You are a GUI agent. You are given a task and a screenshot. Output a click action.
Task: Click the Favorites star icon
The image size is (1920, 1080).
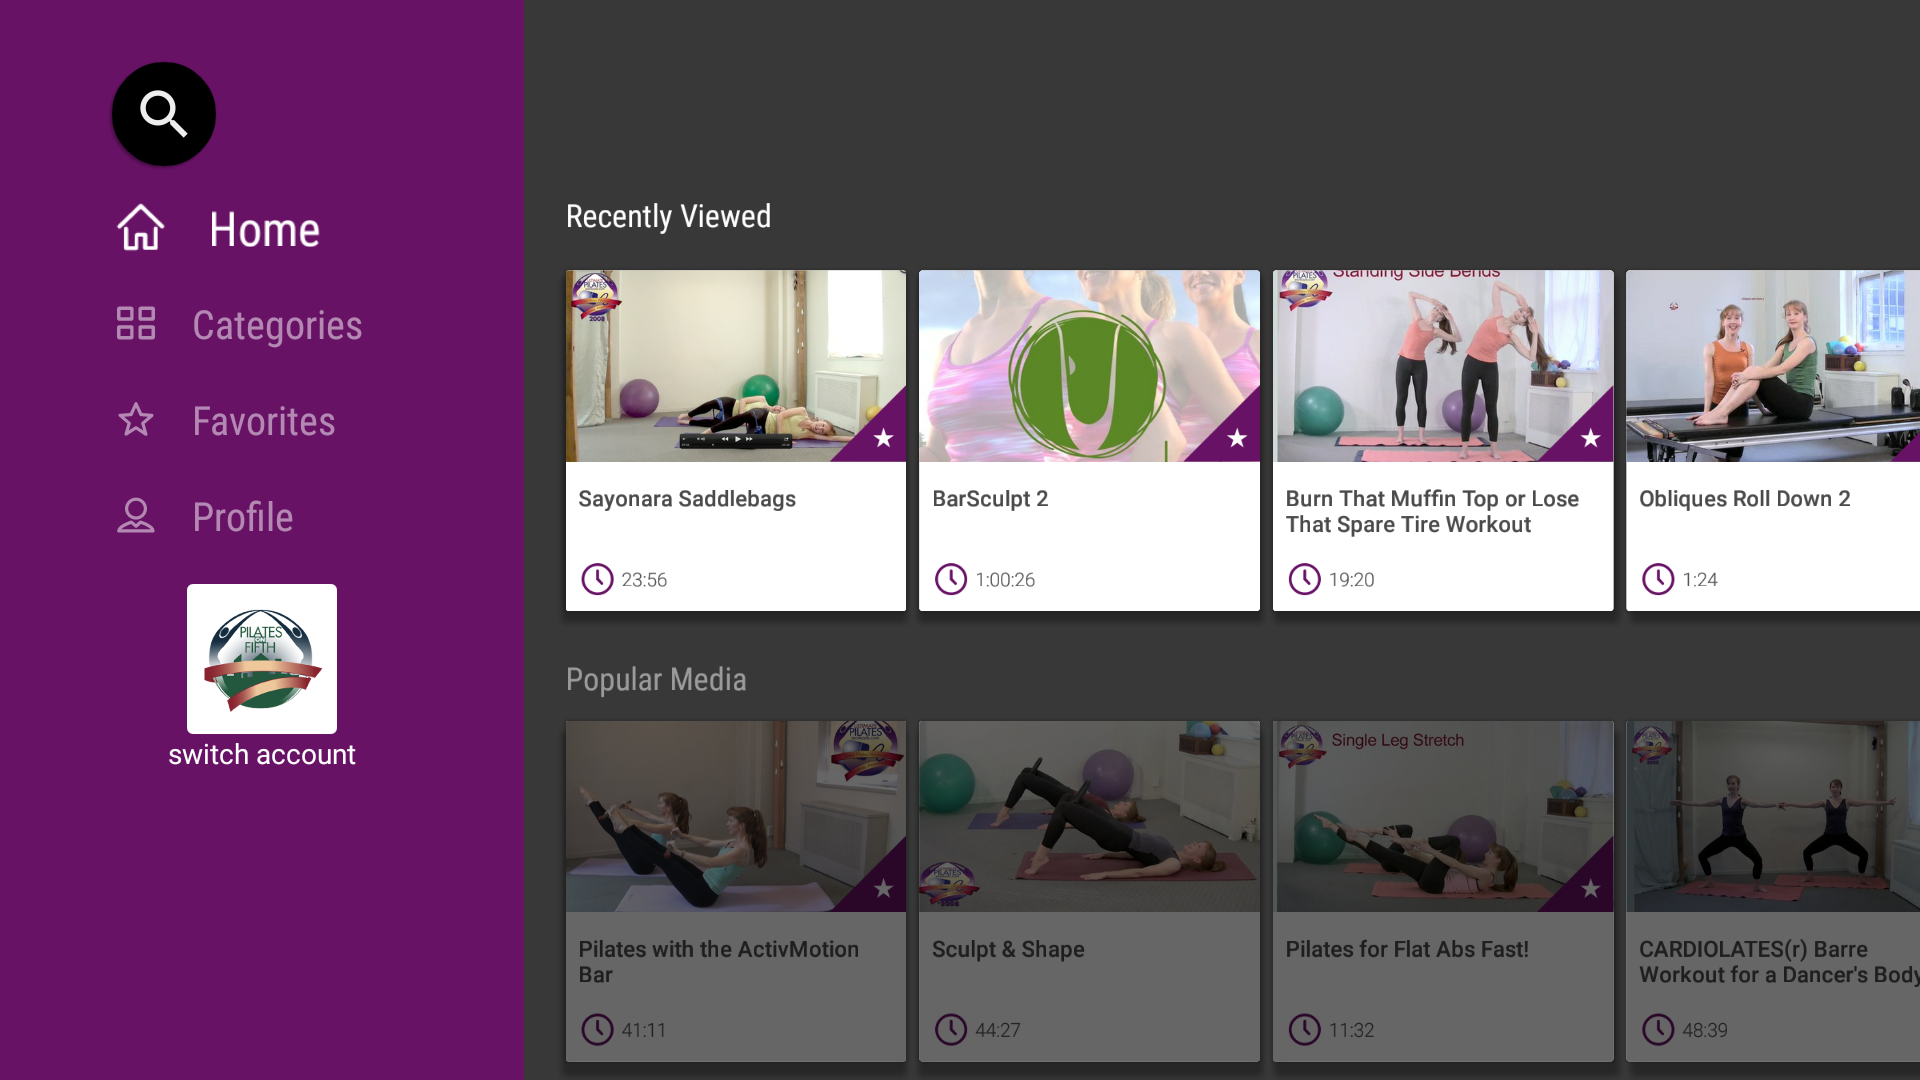[x=136, y=420]
